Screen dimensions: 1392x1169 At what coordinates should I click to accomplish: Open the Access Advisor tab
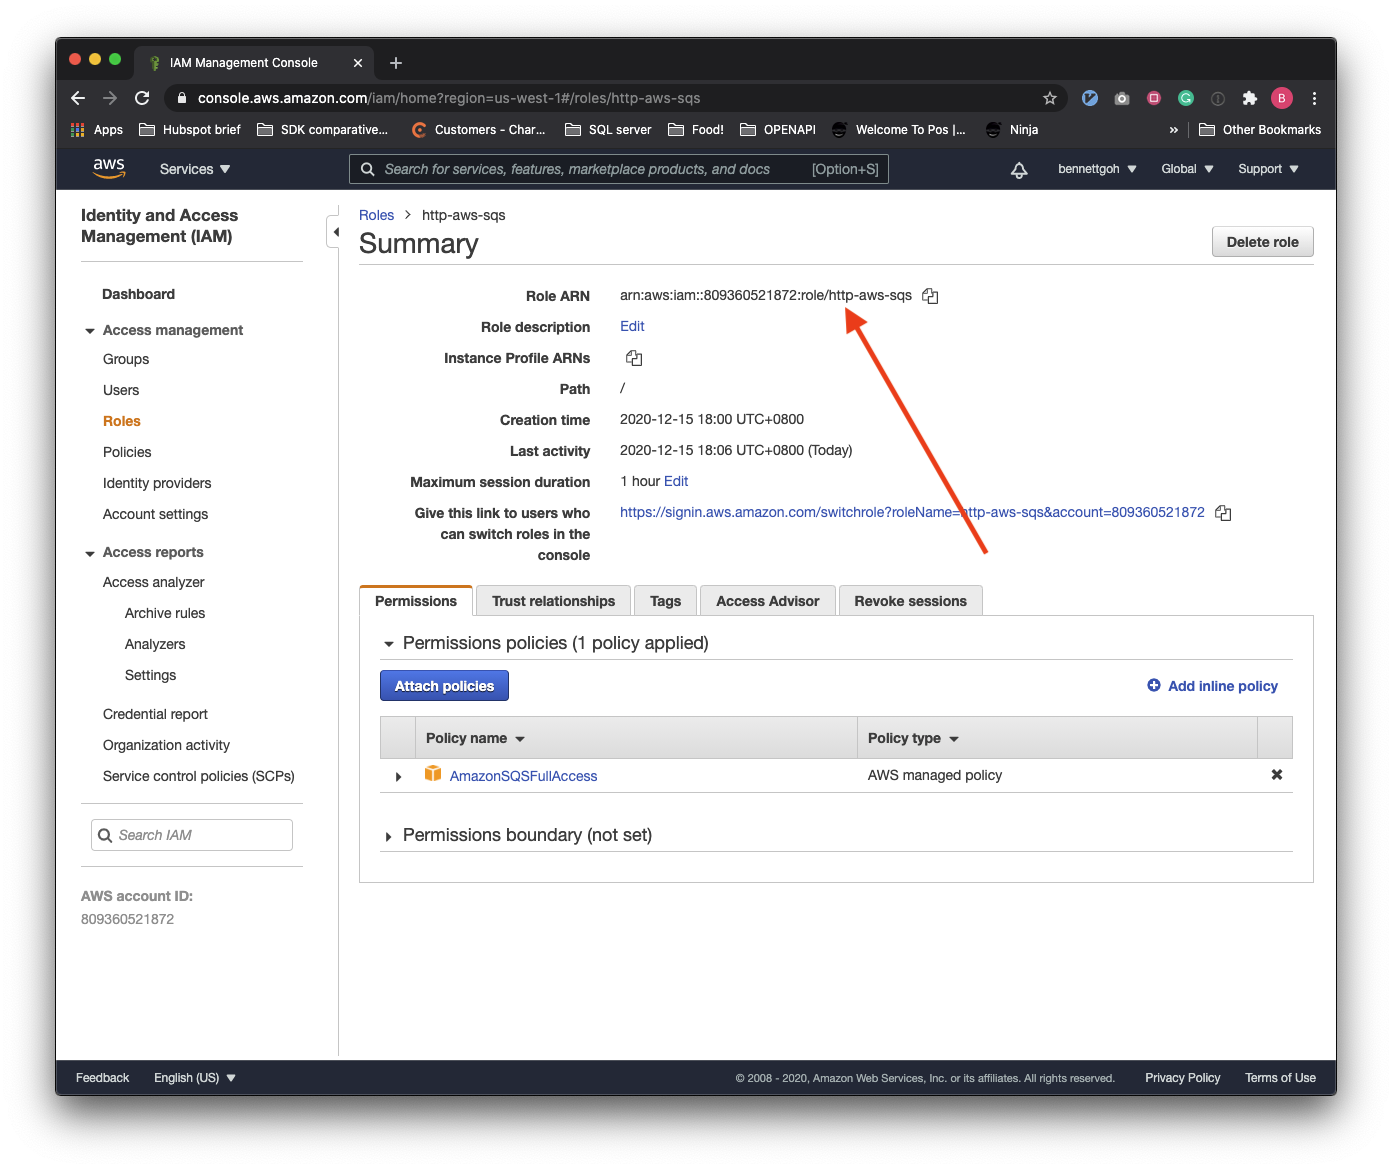coord(767,600)
